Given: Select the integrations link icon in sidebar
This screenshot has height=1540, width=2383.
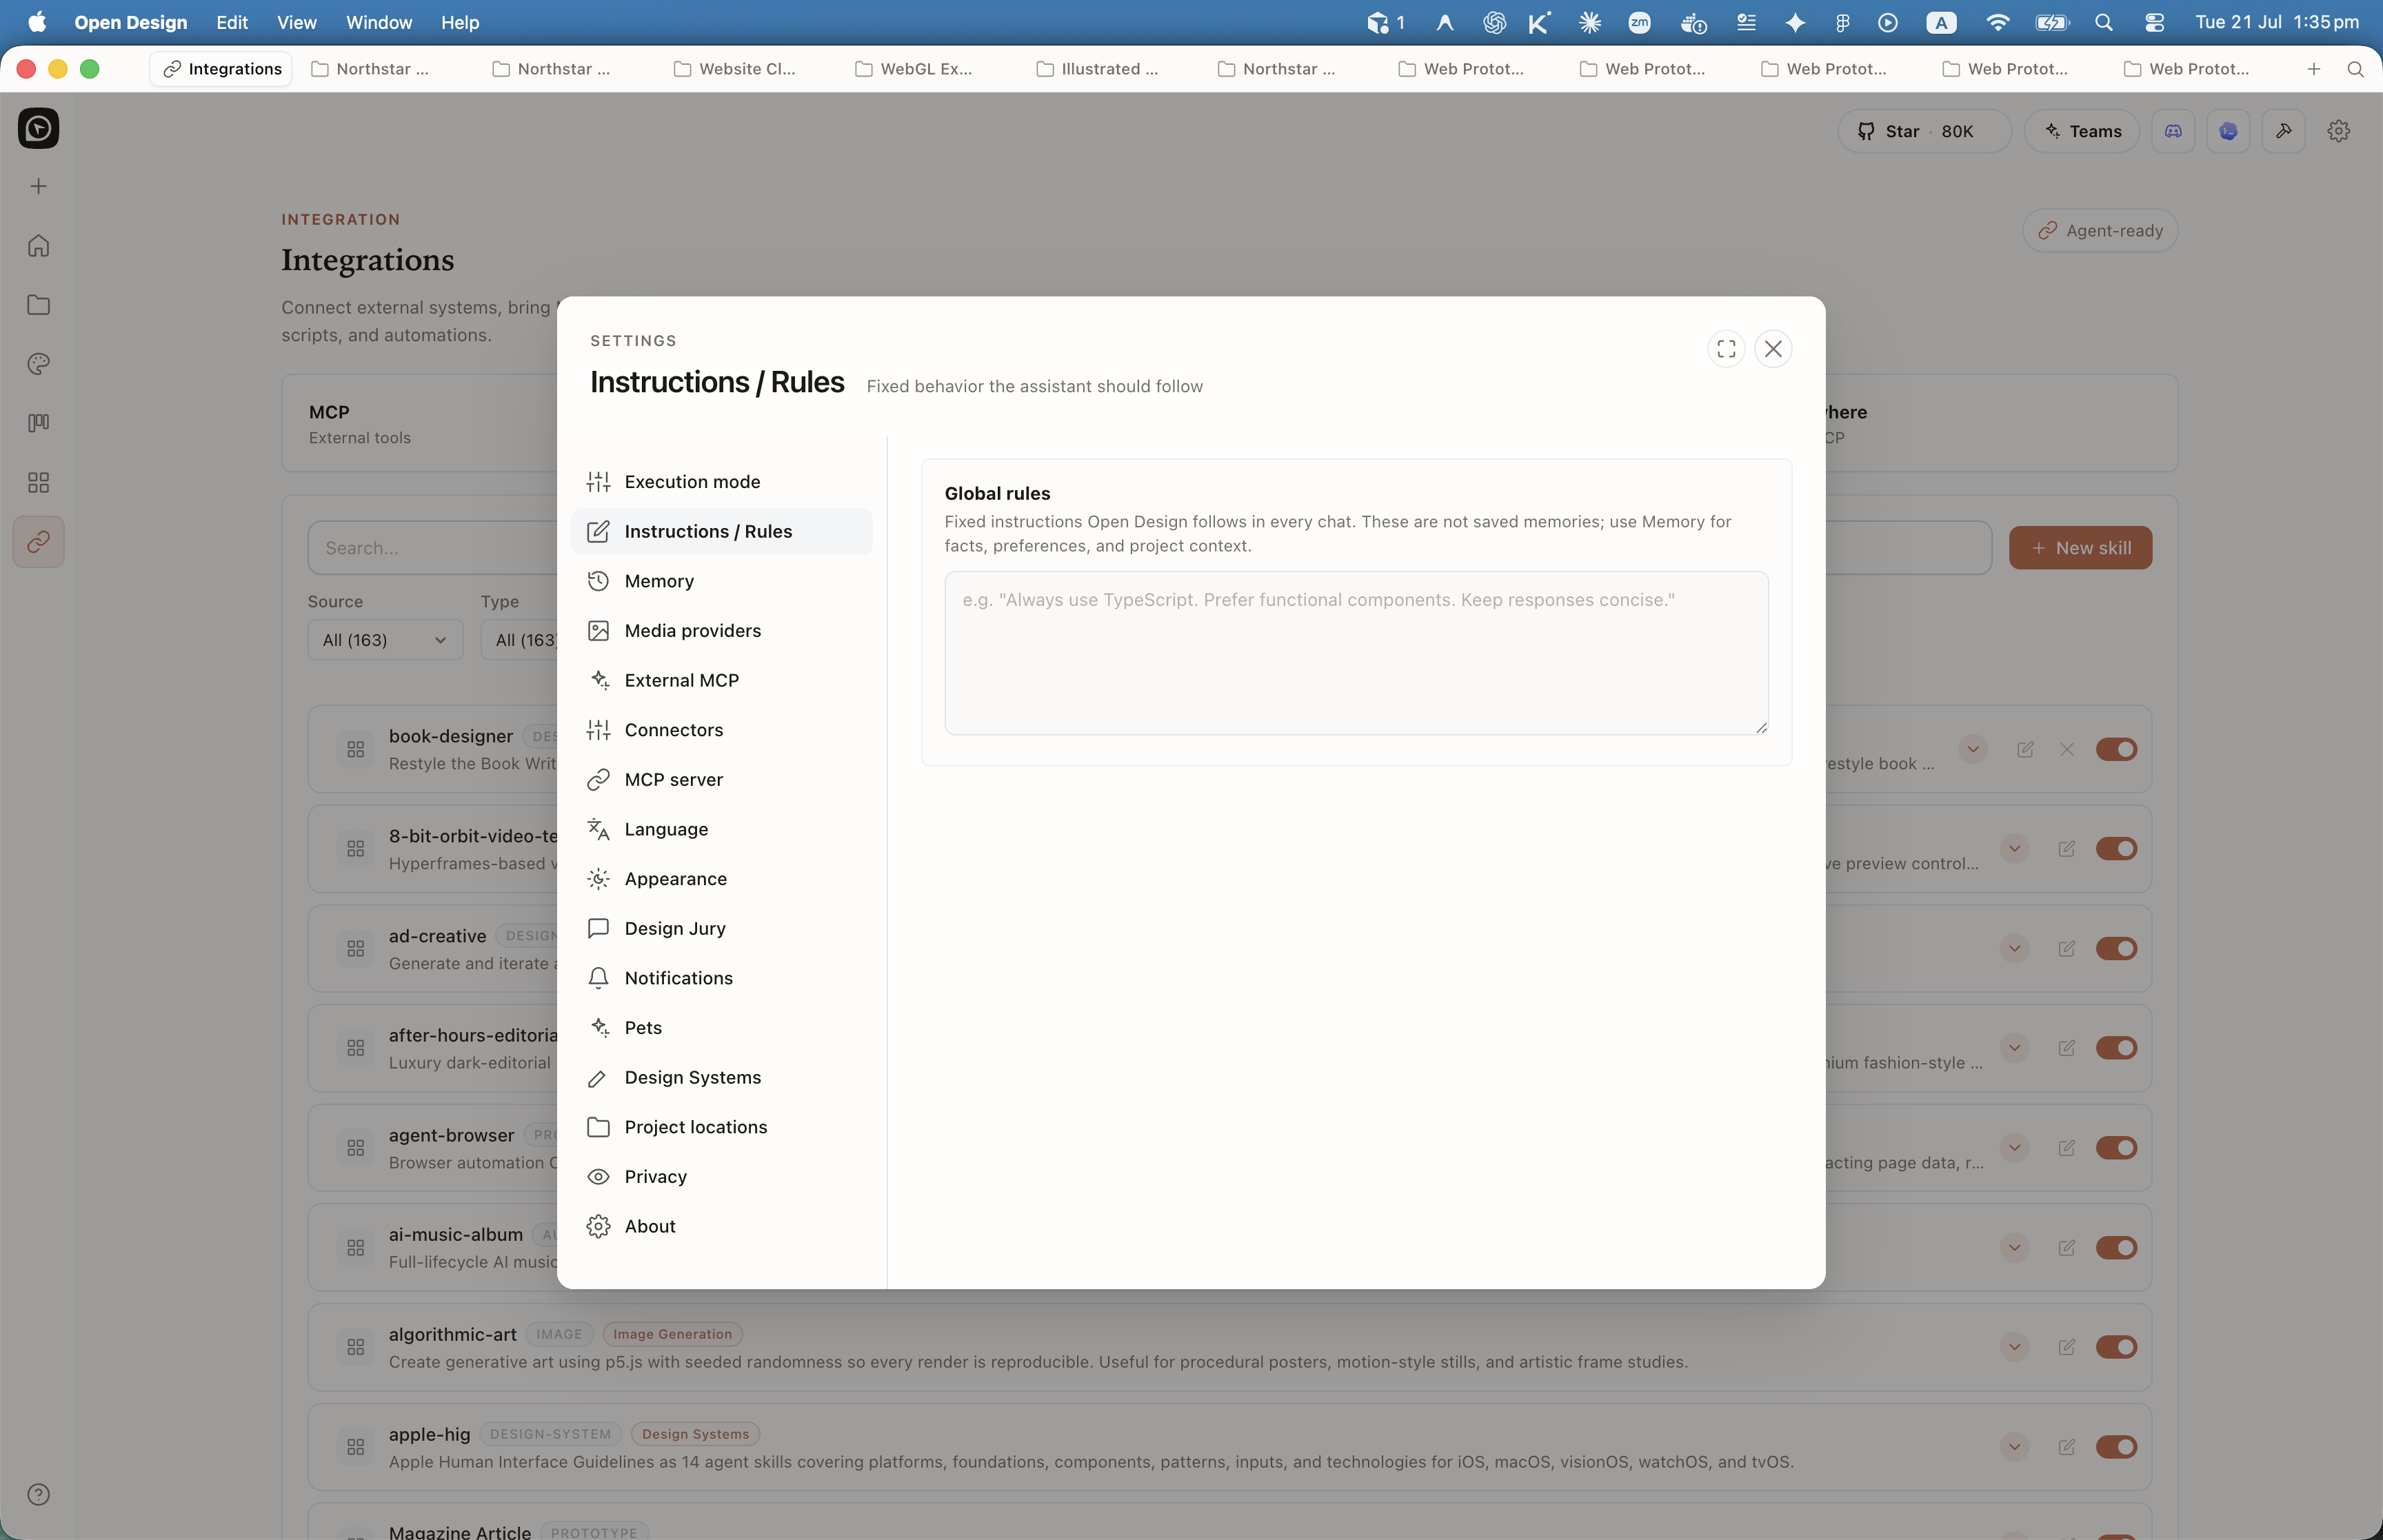Looking at the screenshot, I should (x=38, y=542).
